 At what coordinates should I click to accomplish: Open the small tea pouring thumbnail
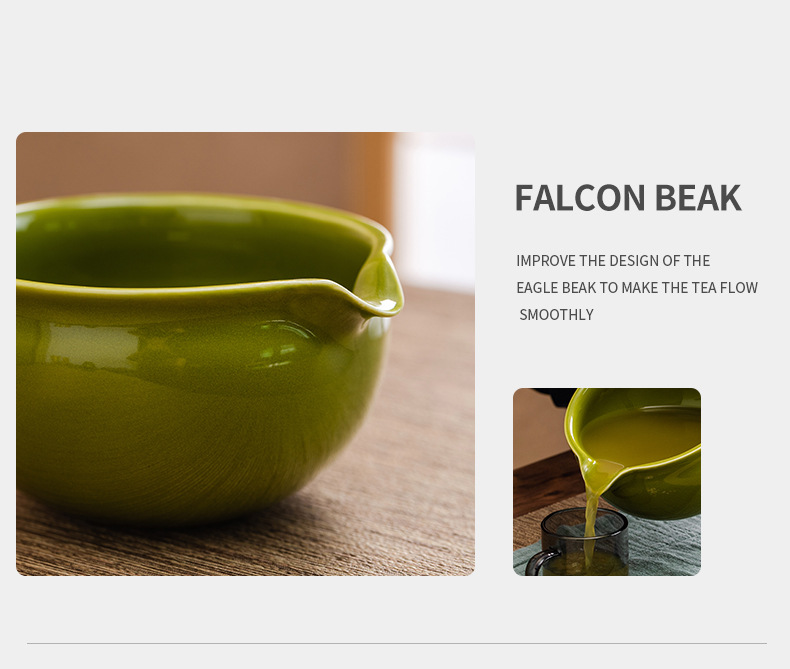(606, 481)
